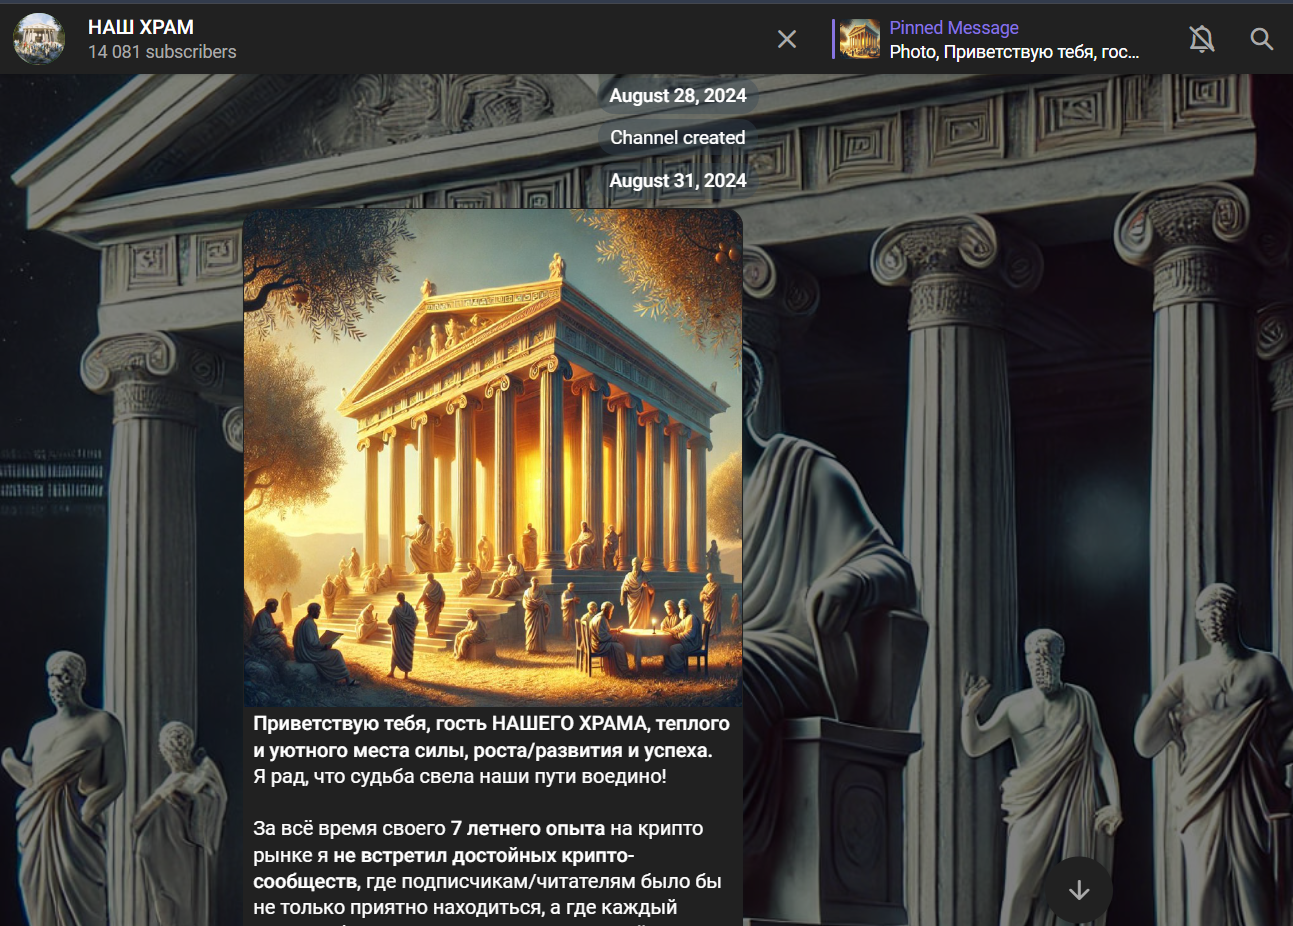Click the Channel created service message
Viewport: 1293px width, 926px height.
point(678,138)
